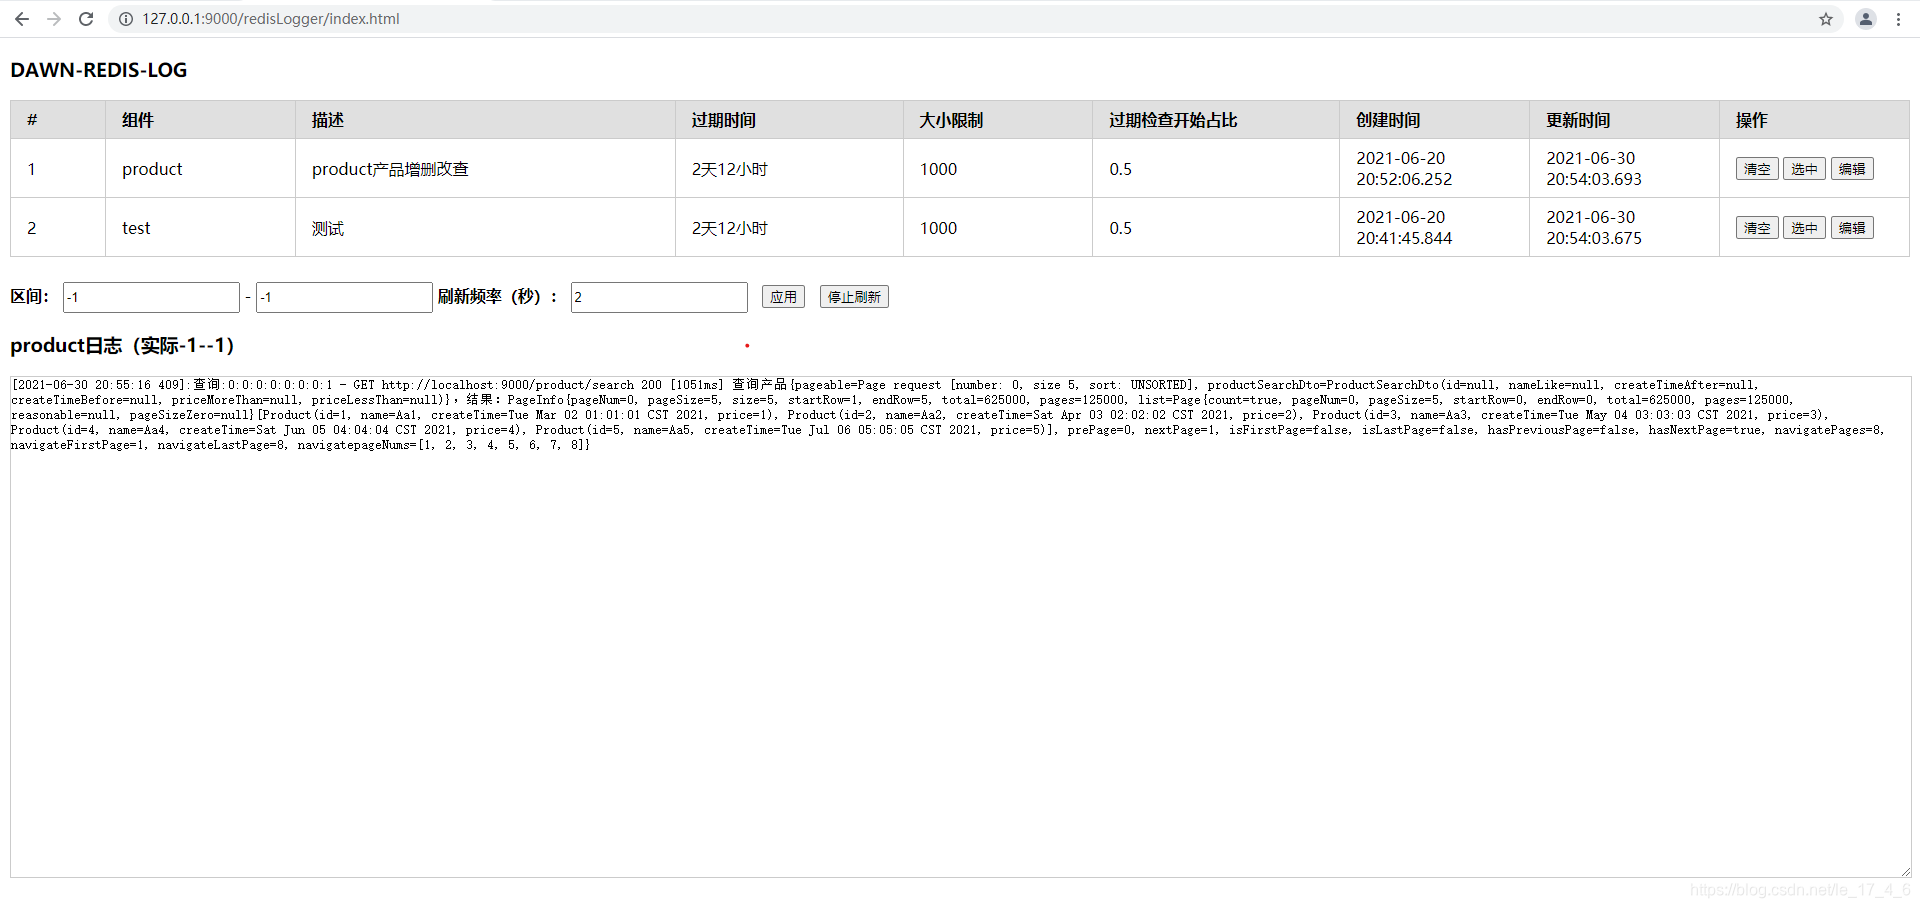The width and height of the screenshot is (1920, 908).
Task: Click inside the product log textarea
Action: point(960,627)
